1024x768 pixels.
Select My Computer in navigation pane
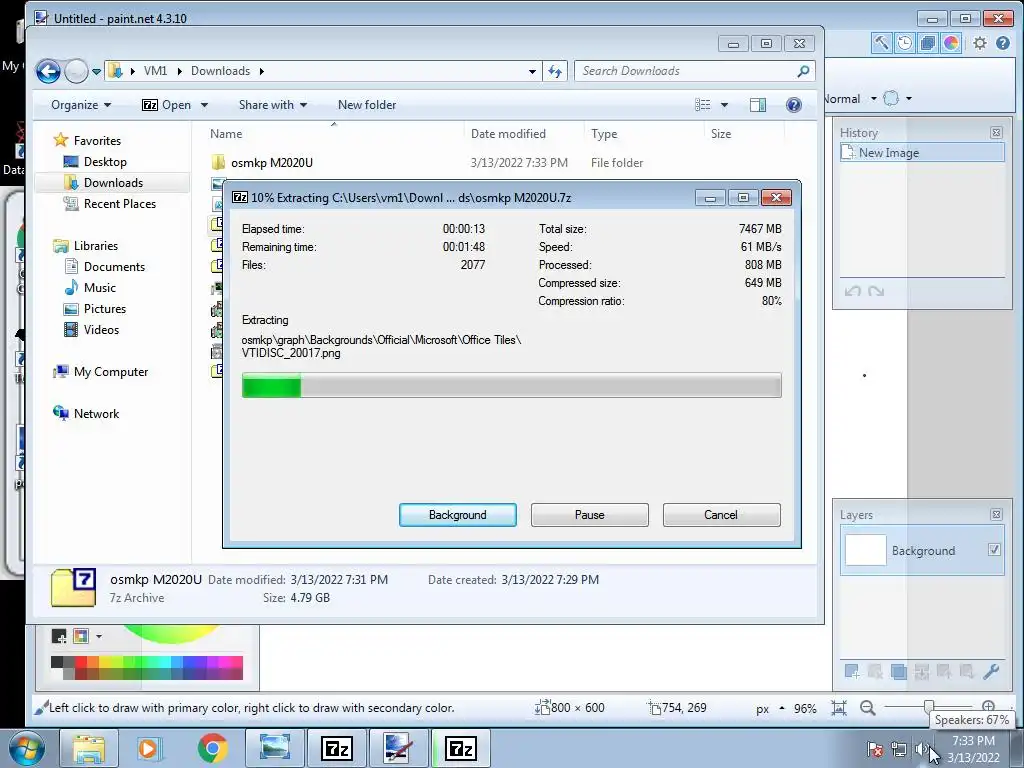coord(110,372)
